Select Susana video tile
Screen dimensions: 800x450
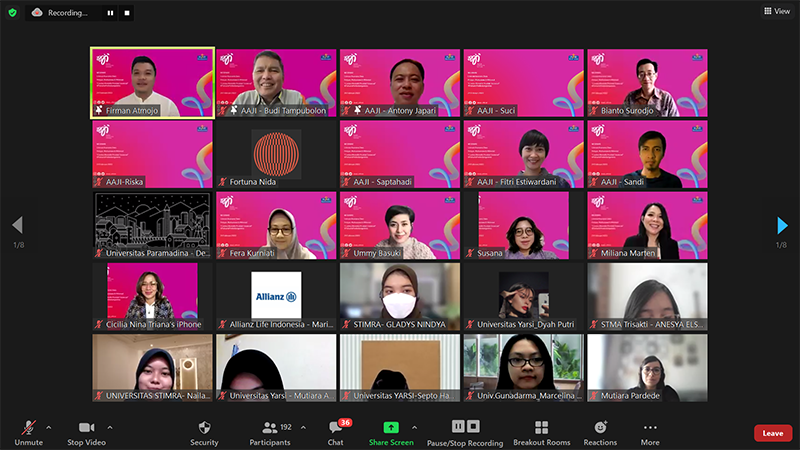[523, 226]
